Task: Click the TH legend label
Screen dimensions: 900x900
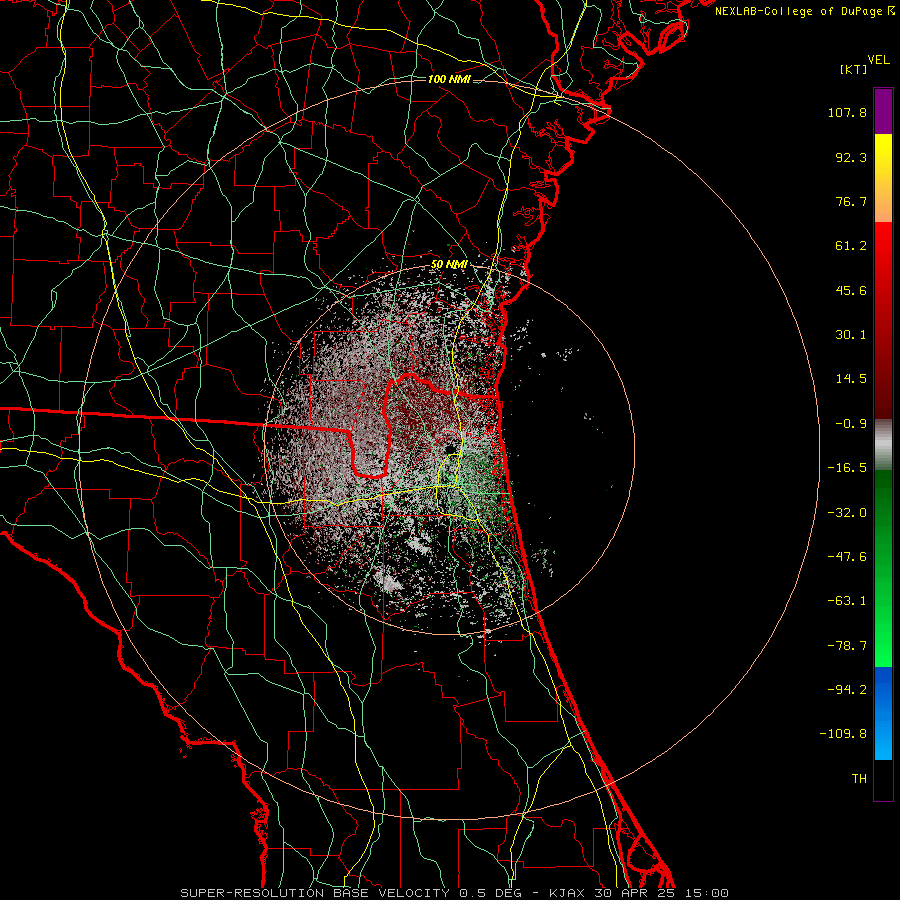Action: tap(859, 779)
